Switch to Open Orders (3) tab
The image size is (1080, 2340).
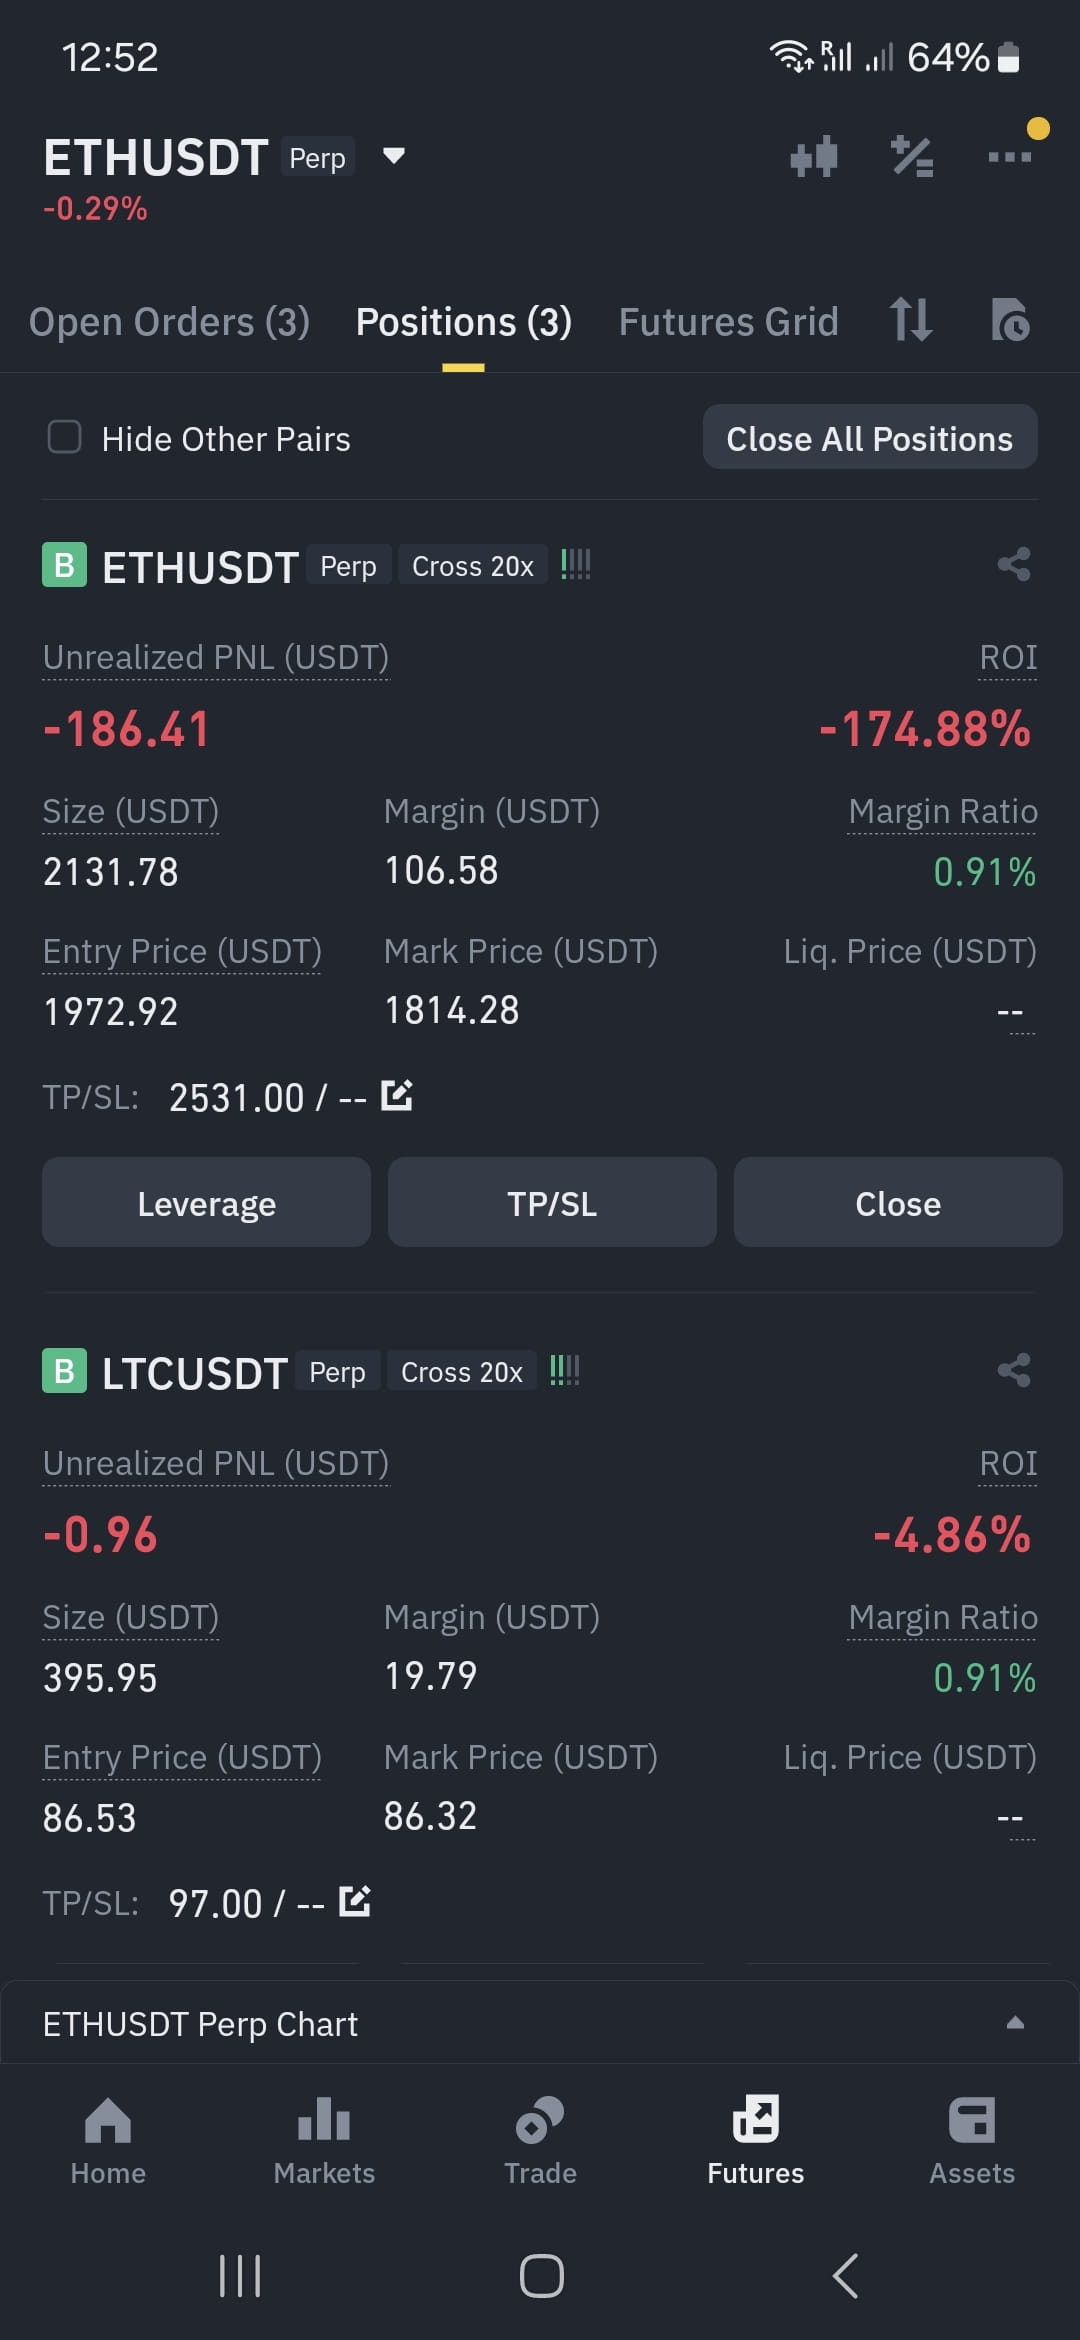click(169, 322)
